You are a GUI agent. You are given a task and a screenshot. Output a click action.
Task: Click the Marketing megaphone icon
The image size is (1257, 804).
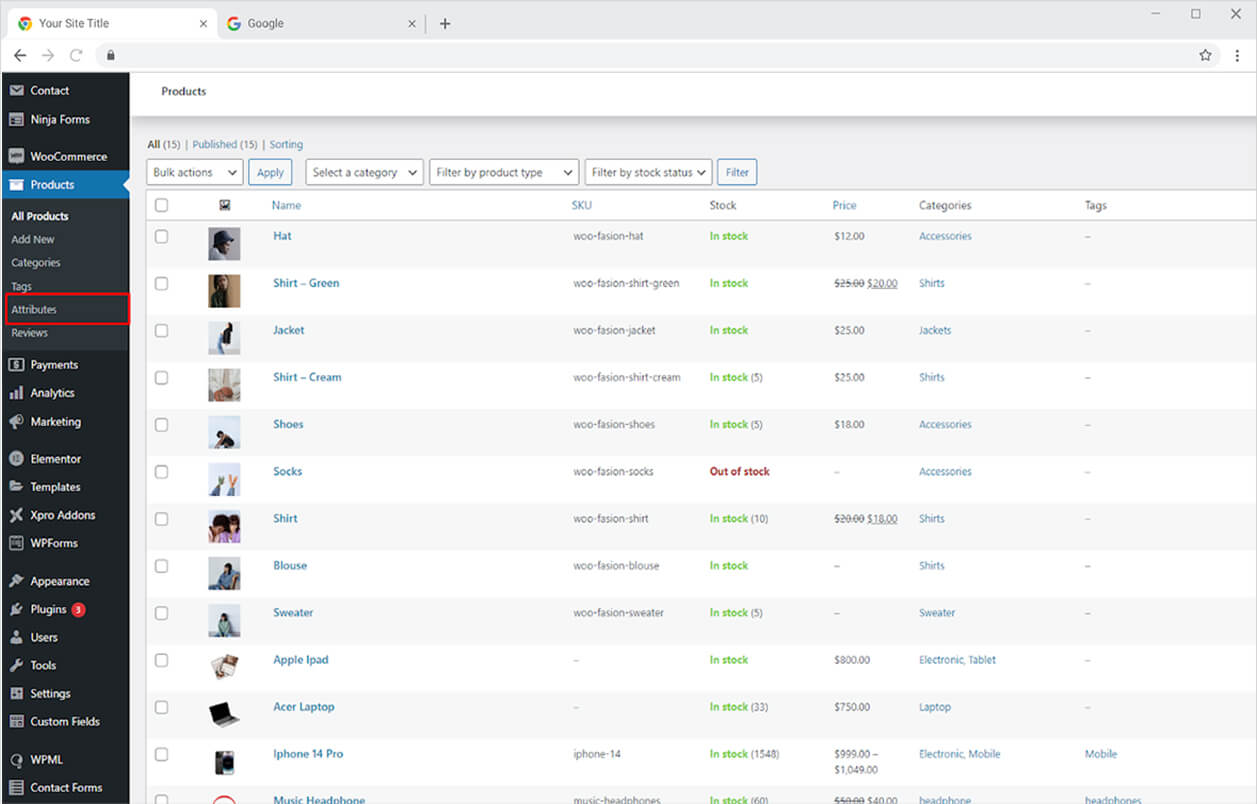[x=16, y=421]
